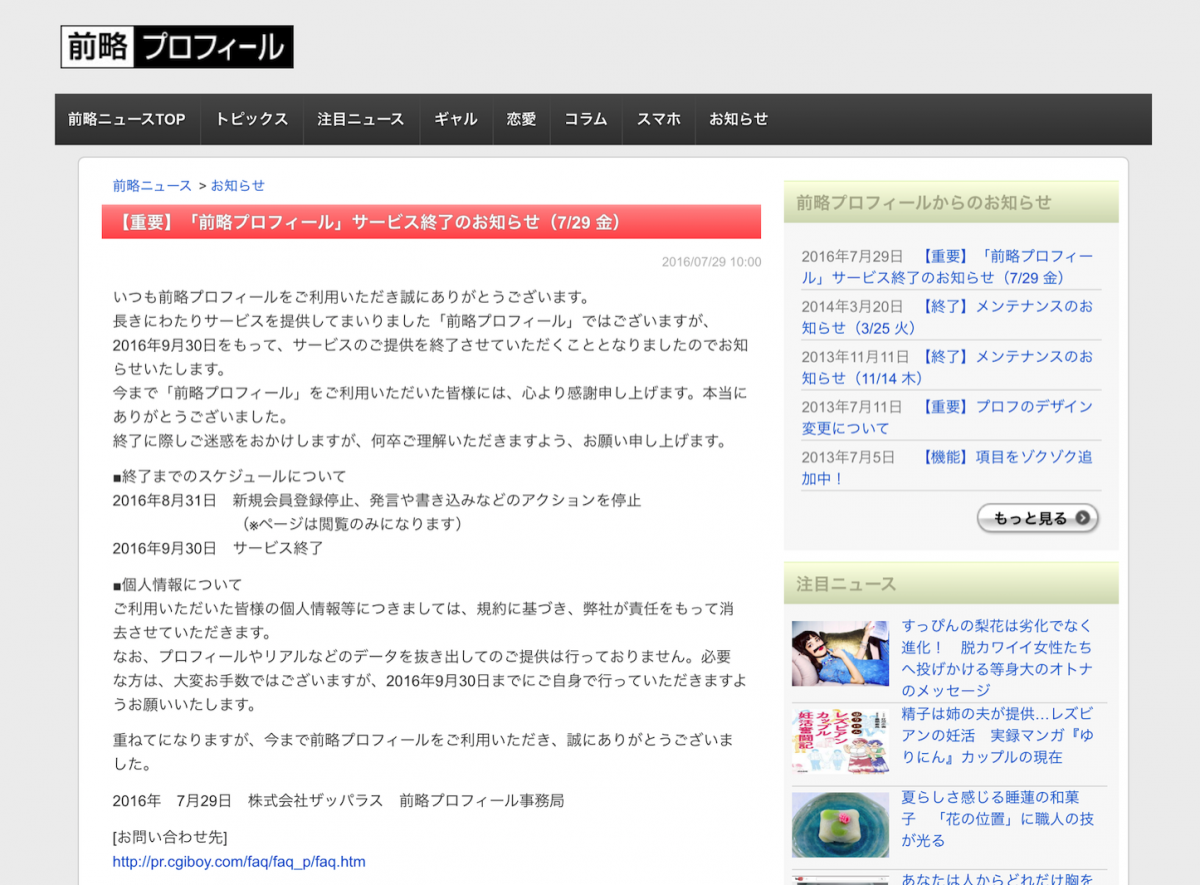Open the 前略ニュースTOP menu item

point(127,119)
